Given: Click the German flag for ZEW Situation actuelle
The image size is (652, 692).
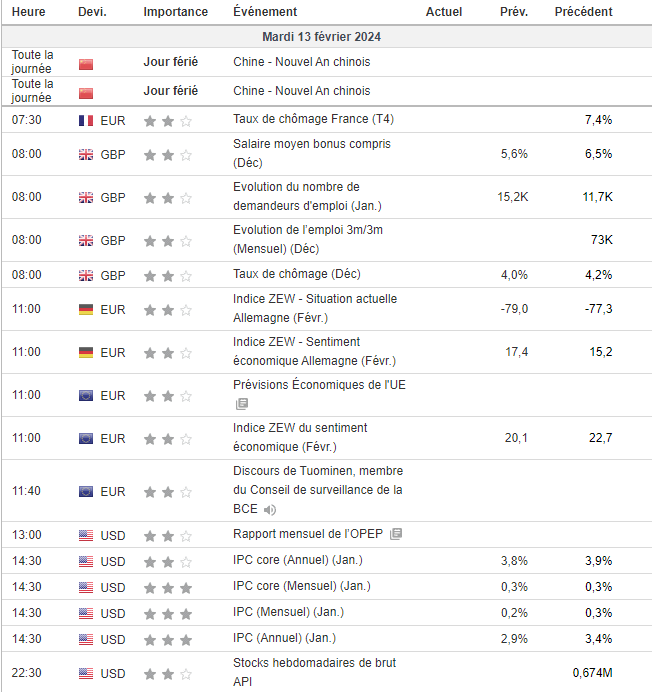Looking at the screenshot, I should point(86,309).
